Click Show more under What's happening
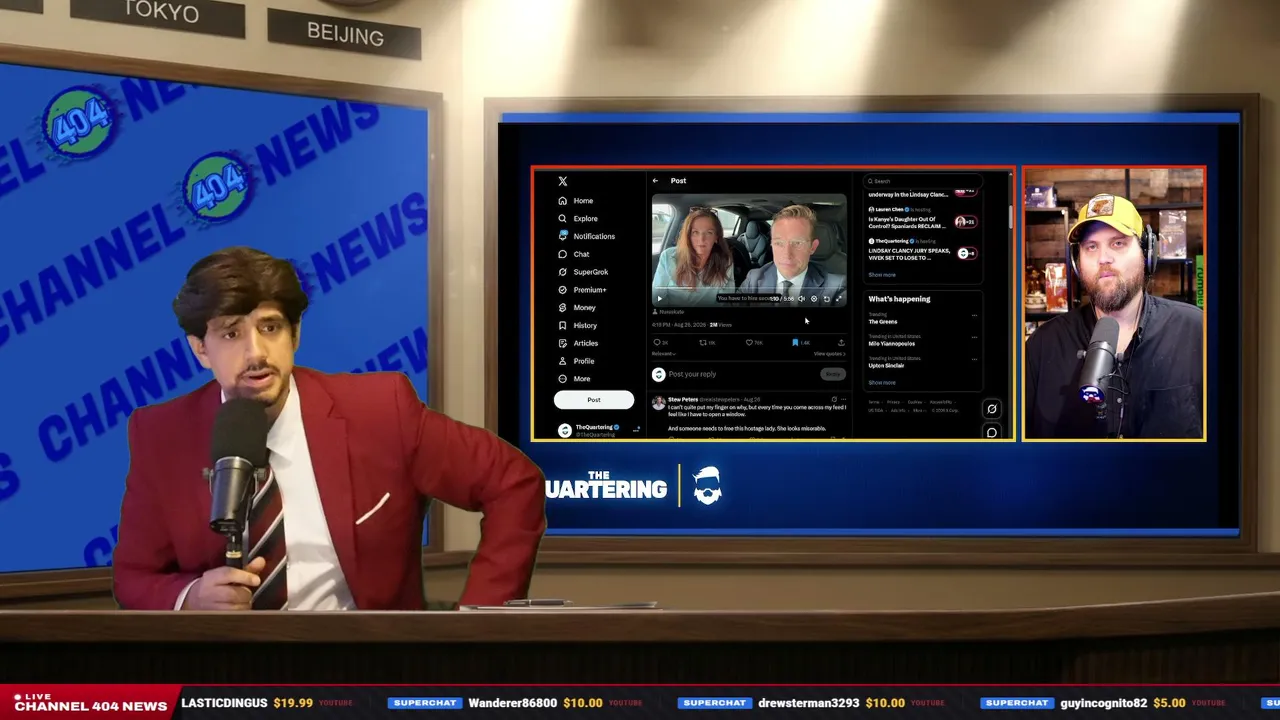Viewport: 1280px width, 720px height. (882, 383)
